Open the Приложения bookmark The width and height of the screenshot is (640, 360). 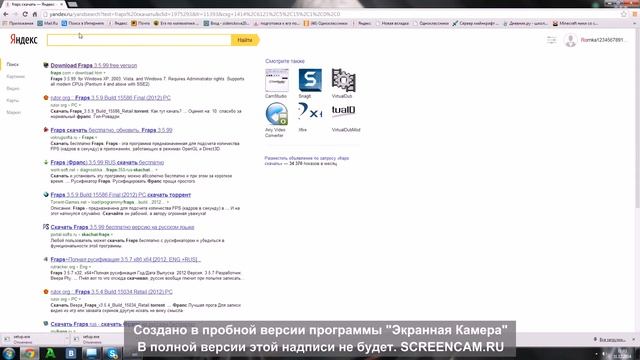click(18, 23)
